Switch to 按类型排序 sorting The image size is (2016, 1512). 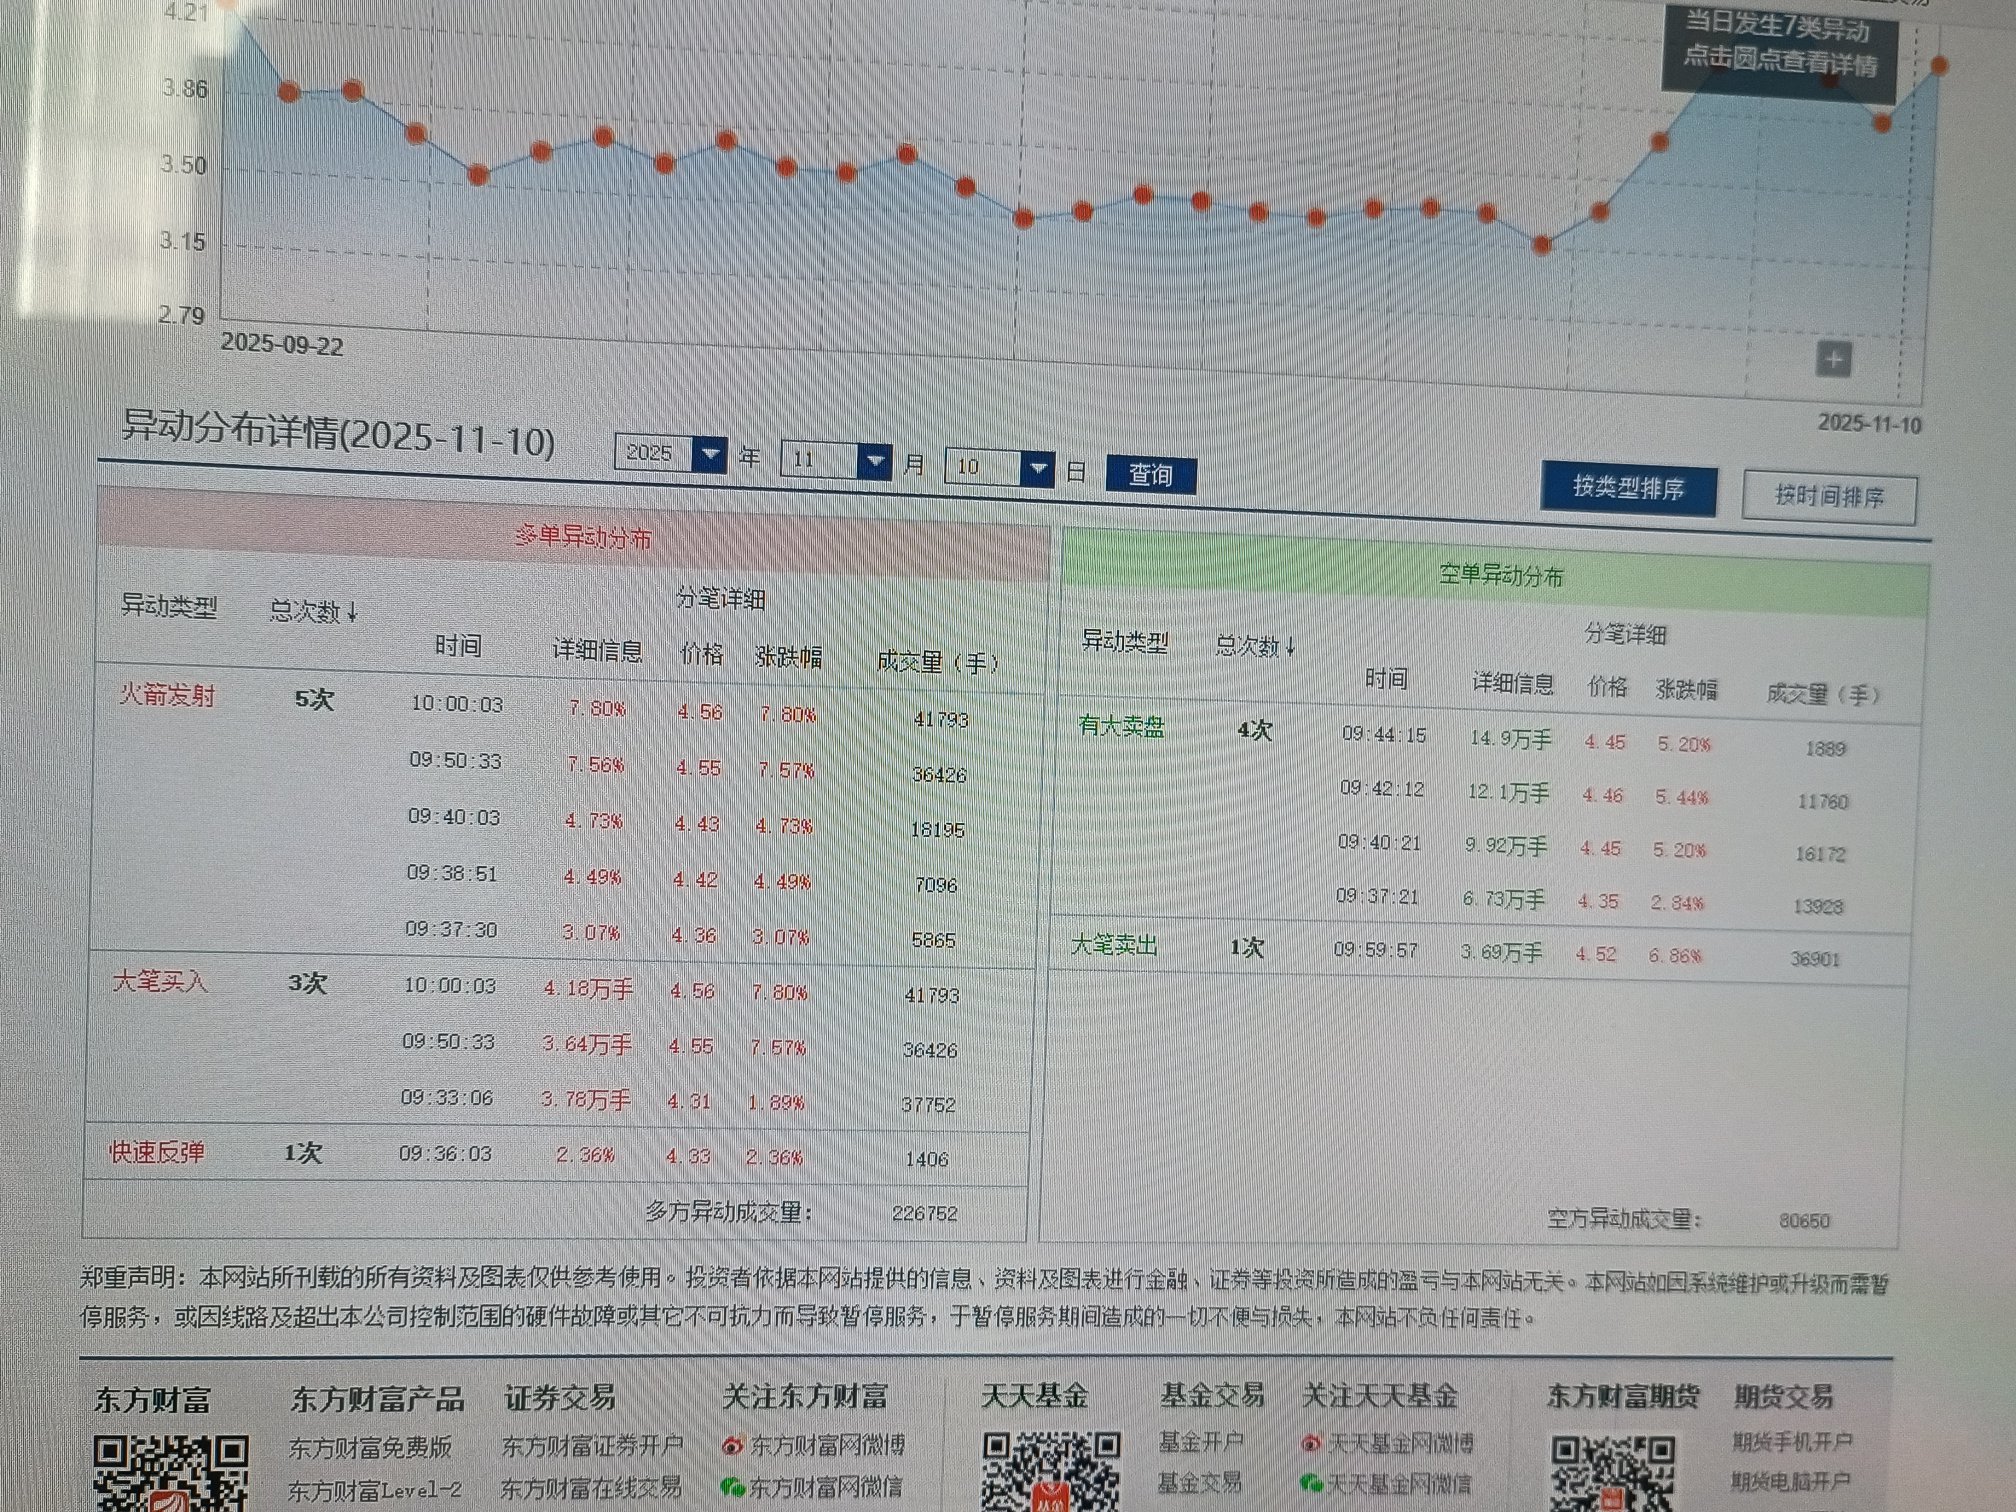pos(1628,488)
